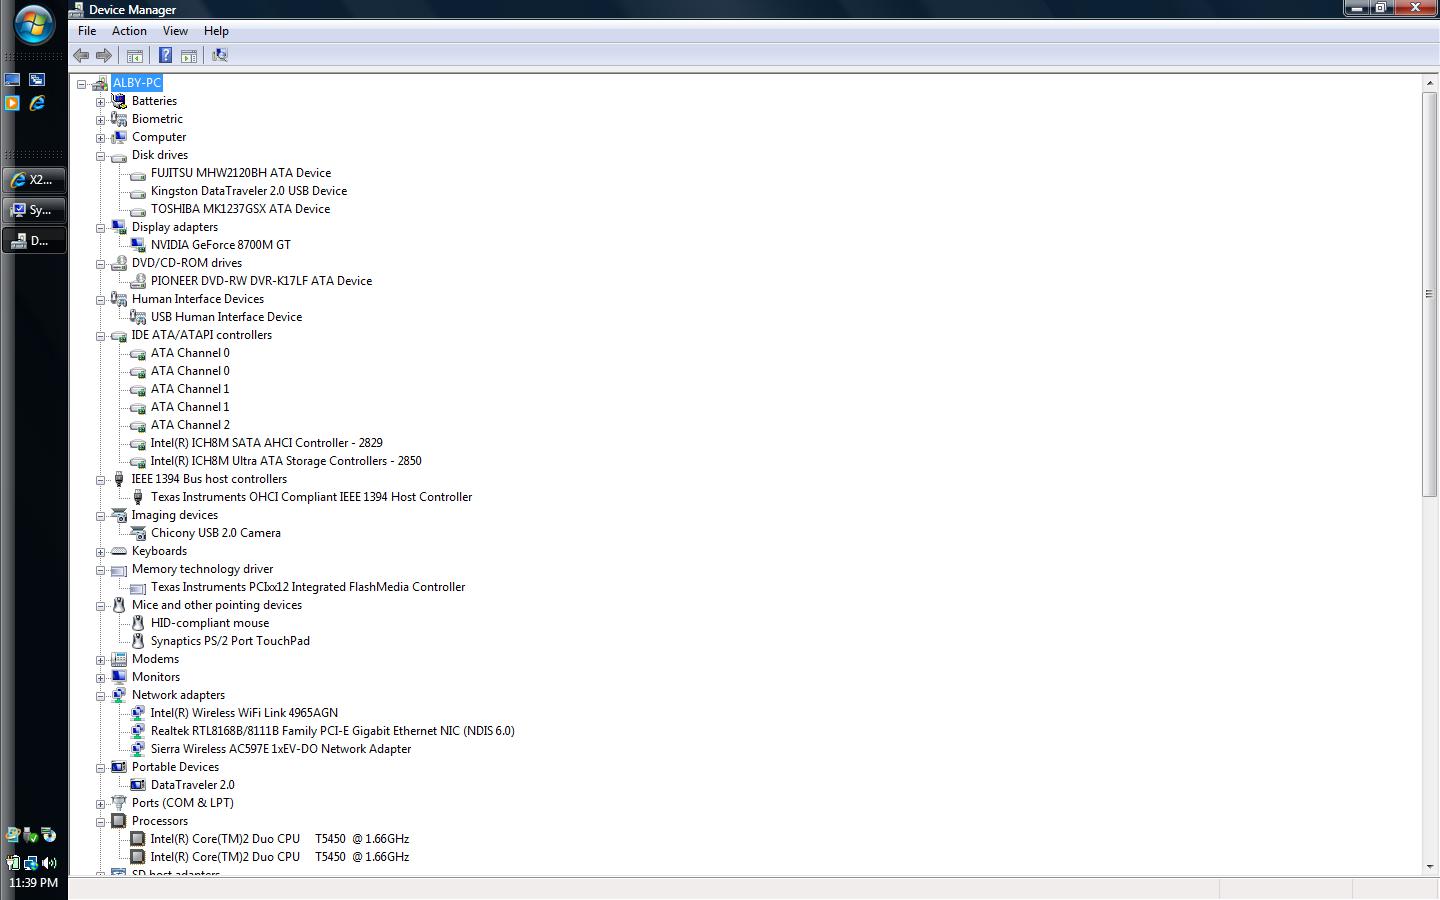Click the Show Desktop quick launch icon
This screenshot has height=900, width=1440.
[12, 79]
